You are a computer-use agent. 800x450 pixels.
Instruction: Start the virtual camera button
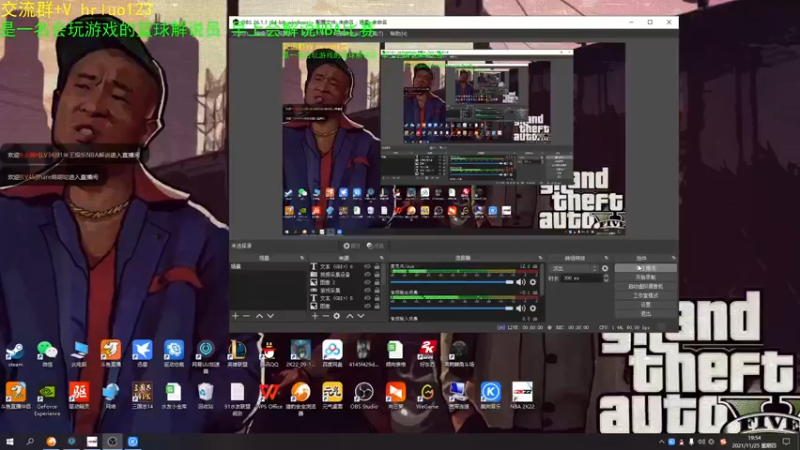coord(645,286)
